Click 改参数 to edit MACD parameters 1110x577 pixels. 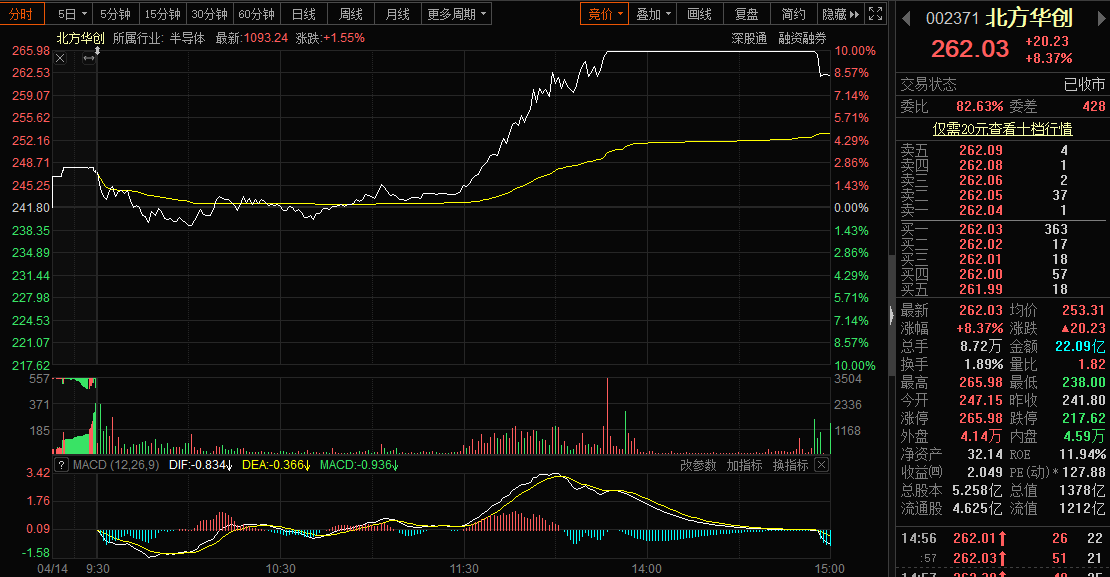click(698, 465)
